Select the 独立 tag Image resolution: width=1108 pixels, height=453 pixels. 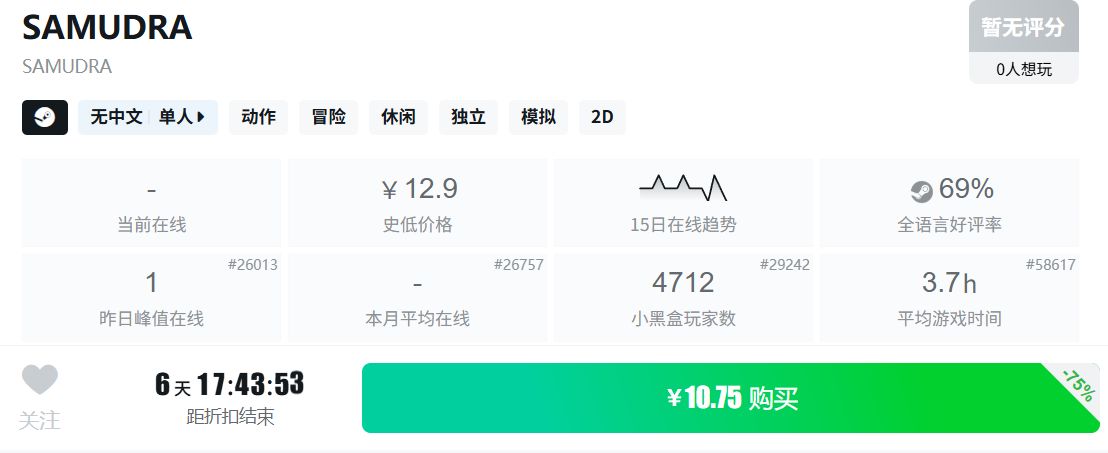(468, 117)
